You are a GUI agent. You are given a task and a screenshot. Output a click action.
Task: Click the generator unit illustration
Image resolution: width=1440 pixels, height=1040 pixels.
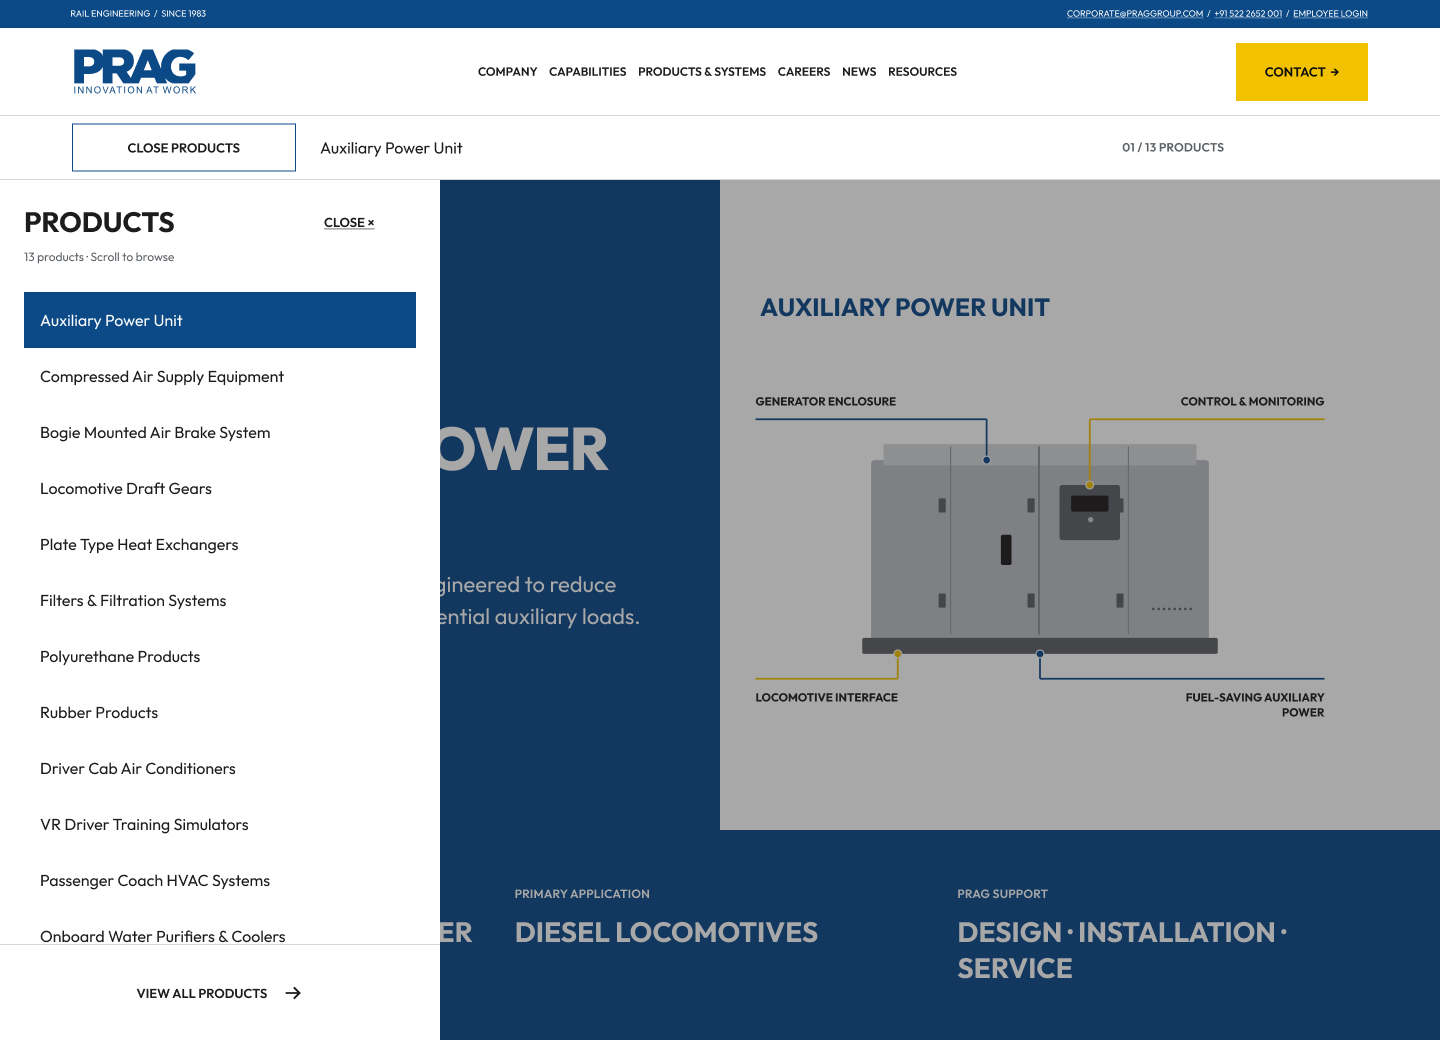[1040, 548]
